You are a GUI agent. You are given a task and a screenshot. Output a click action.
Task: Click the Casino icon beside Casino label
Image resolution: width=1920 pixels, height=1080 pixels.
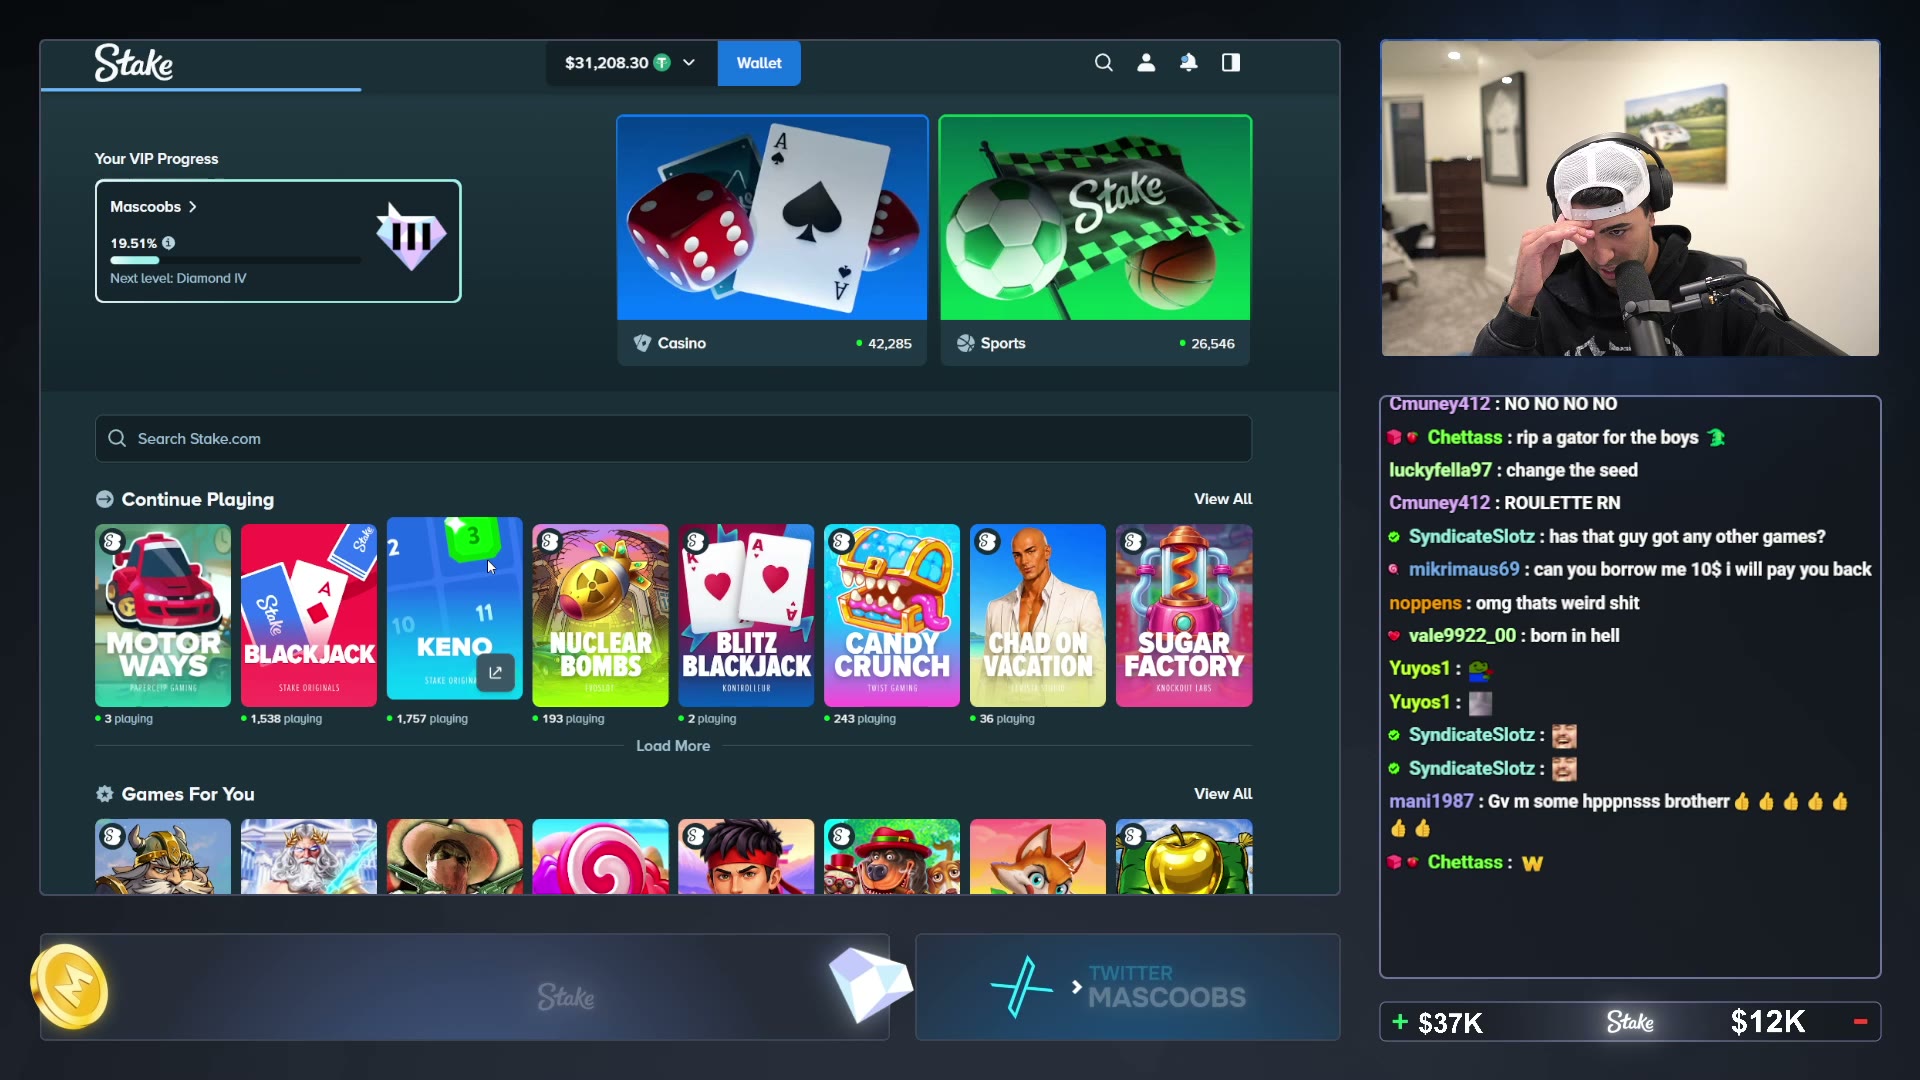point(642,343)
